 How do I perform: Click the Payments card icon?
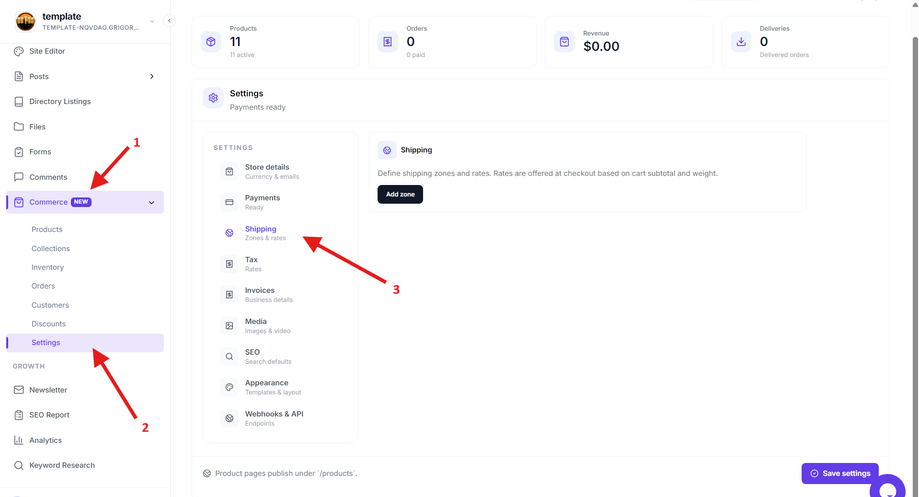[229, 202]
